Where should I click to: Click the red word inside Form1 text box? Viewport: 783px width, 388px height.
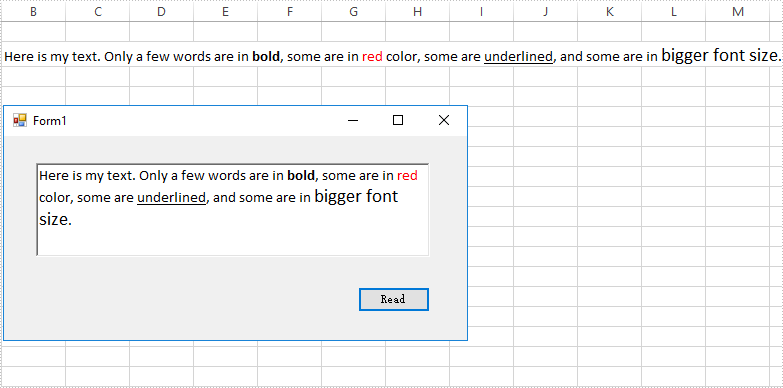coord(407,175)
